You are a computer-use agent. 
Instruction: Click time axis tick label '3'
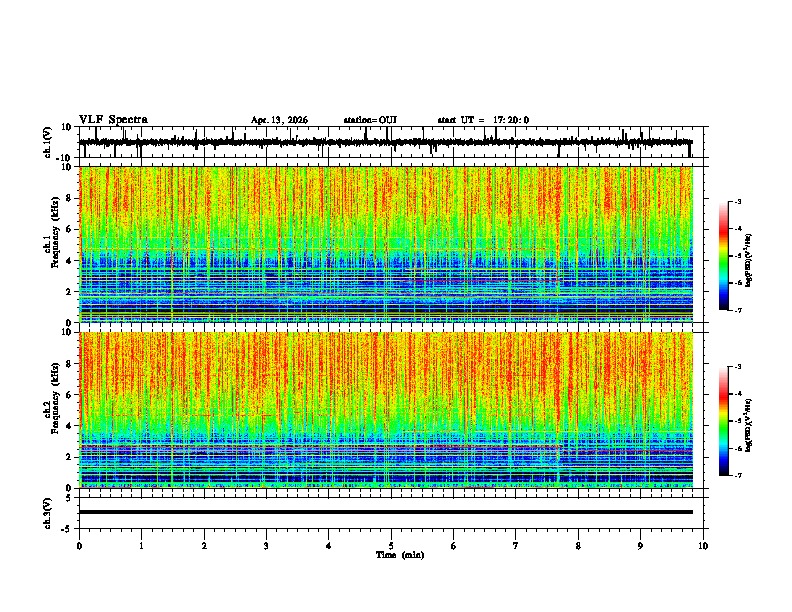point(266,546)
